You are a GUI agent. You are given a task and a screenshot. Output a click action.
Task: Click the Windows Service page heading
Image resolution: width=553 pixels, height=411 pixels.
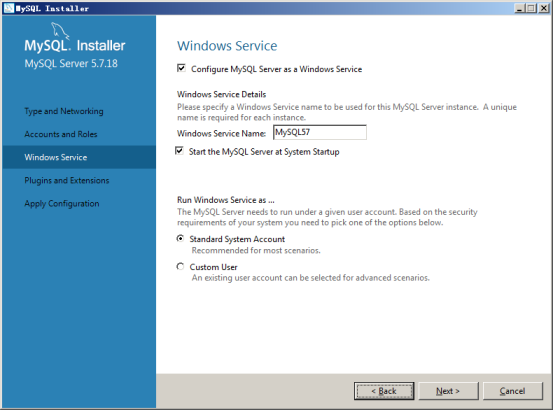point(227,46)
